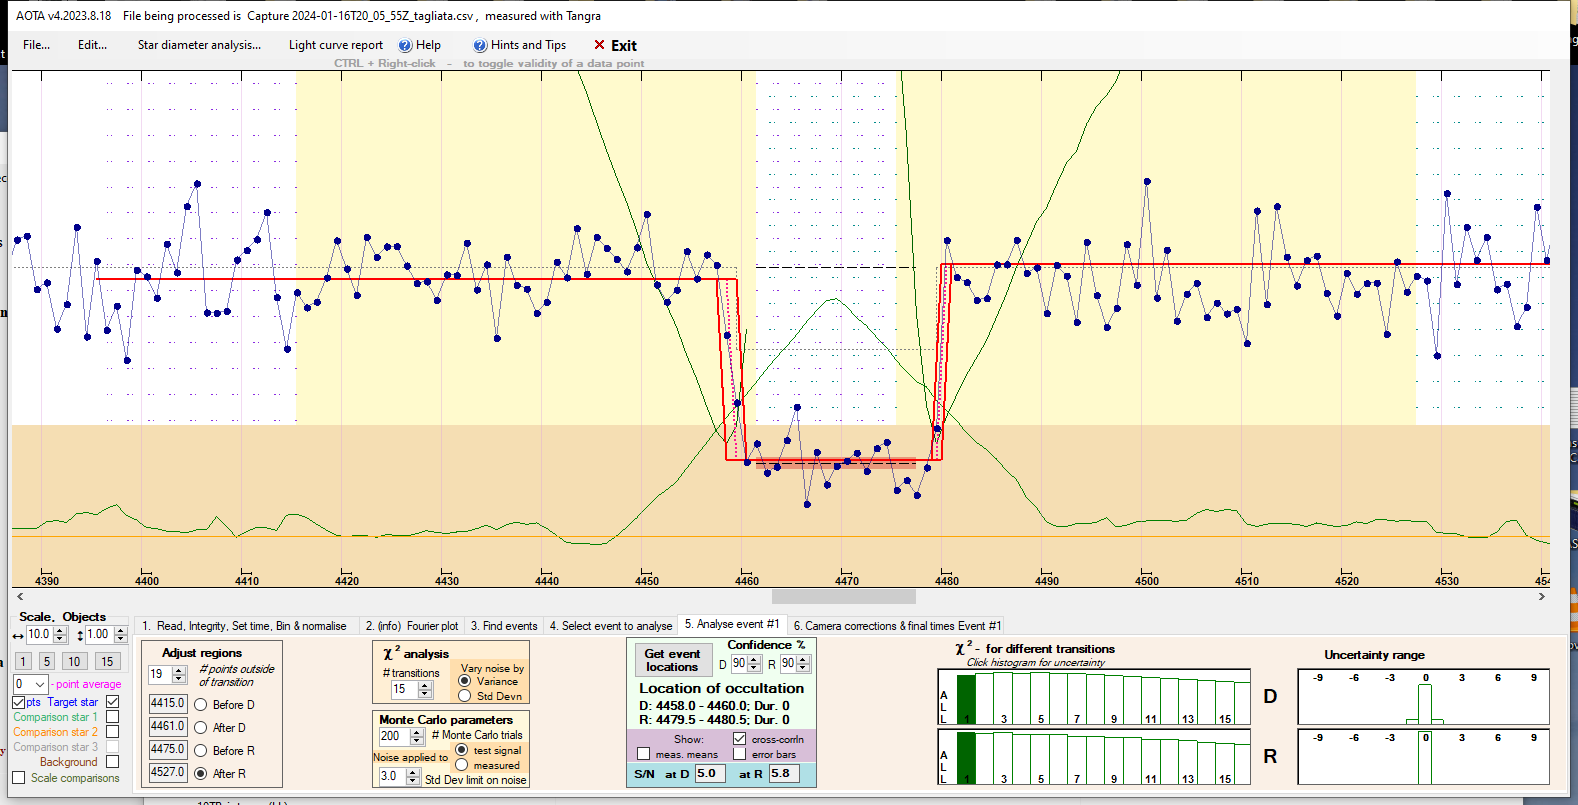This screenshot has height=805, width=1578.
Task: Open the File menu
Action: pyautogui.click(x=36, y=45)
